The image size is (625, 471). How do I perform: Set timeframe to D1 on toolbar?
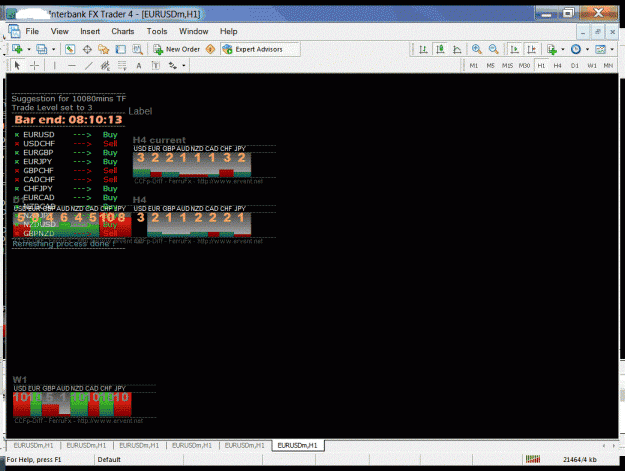click(574, 66)
